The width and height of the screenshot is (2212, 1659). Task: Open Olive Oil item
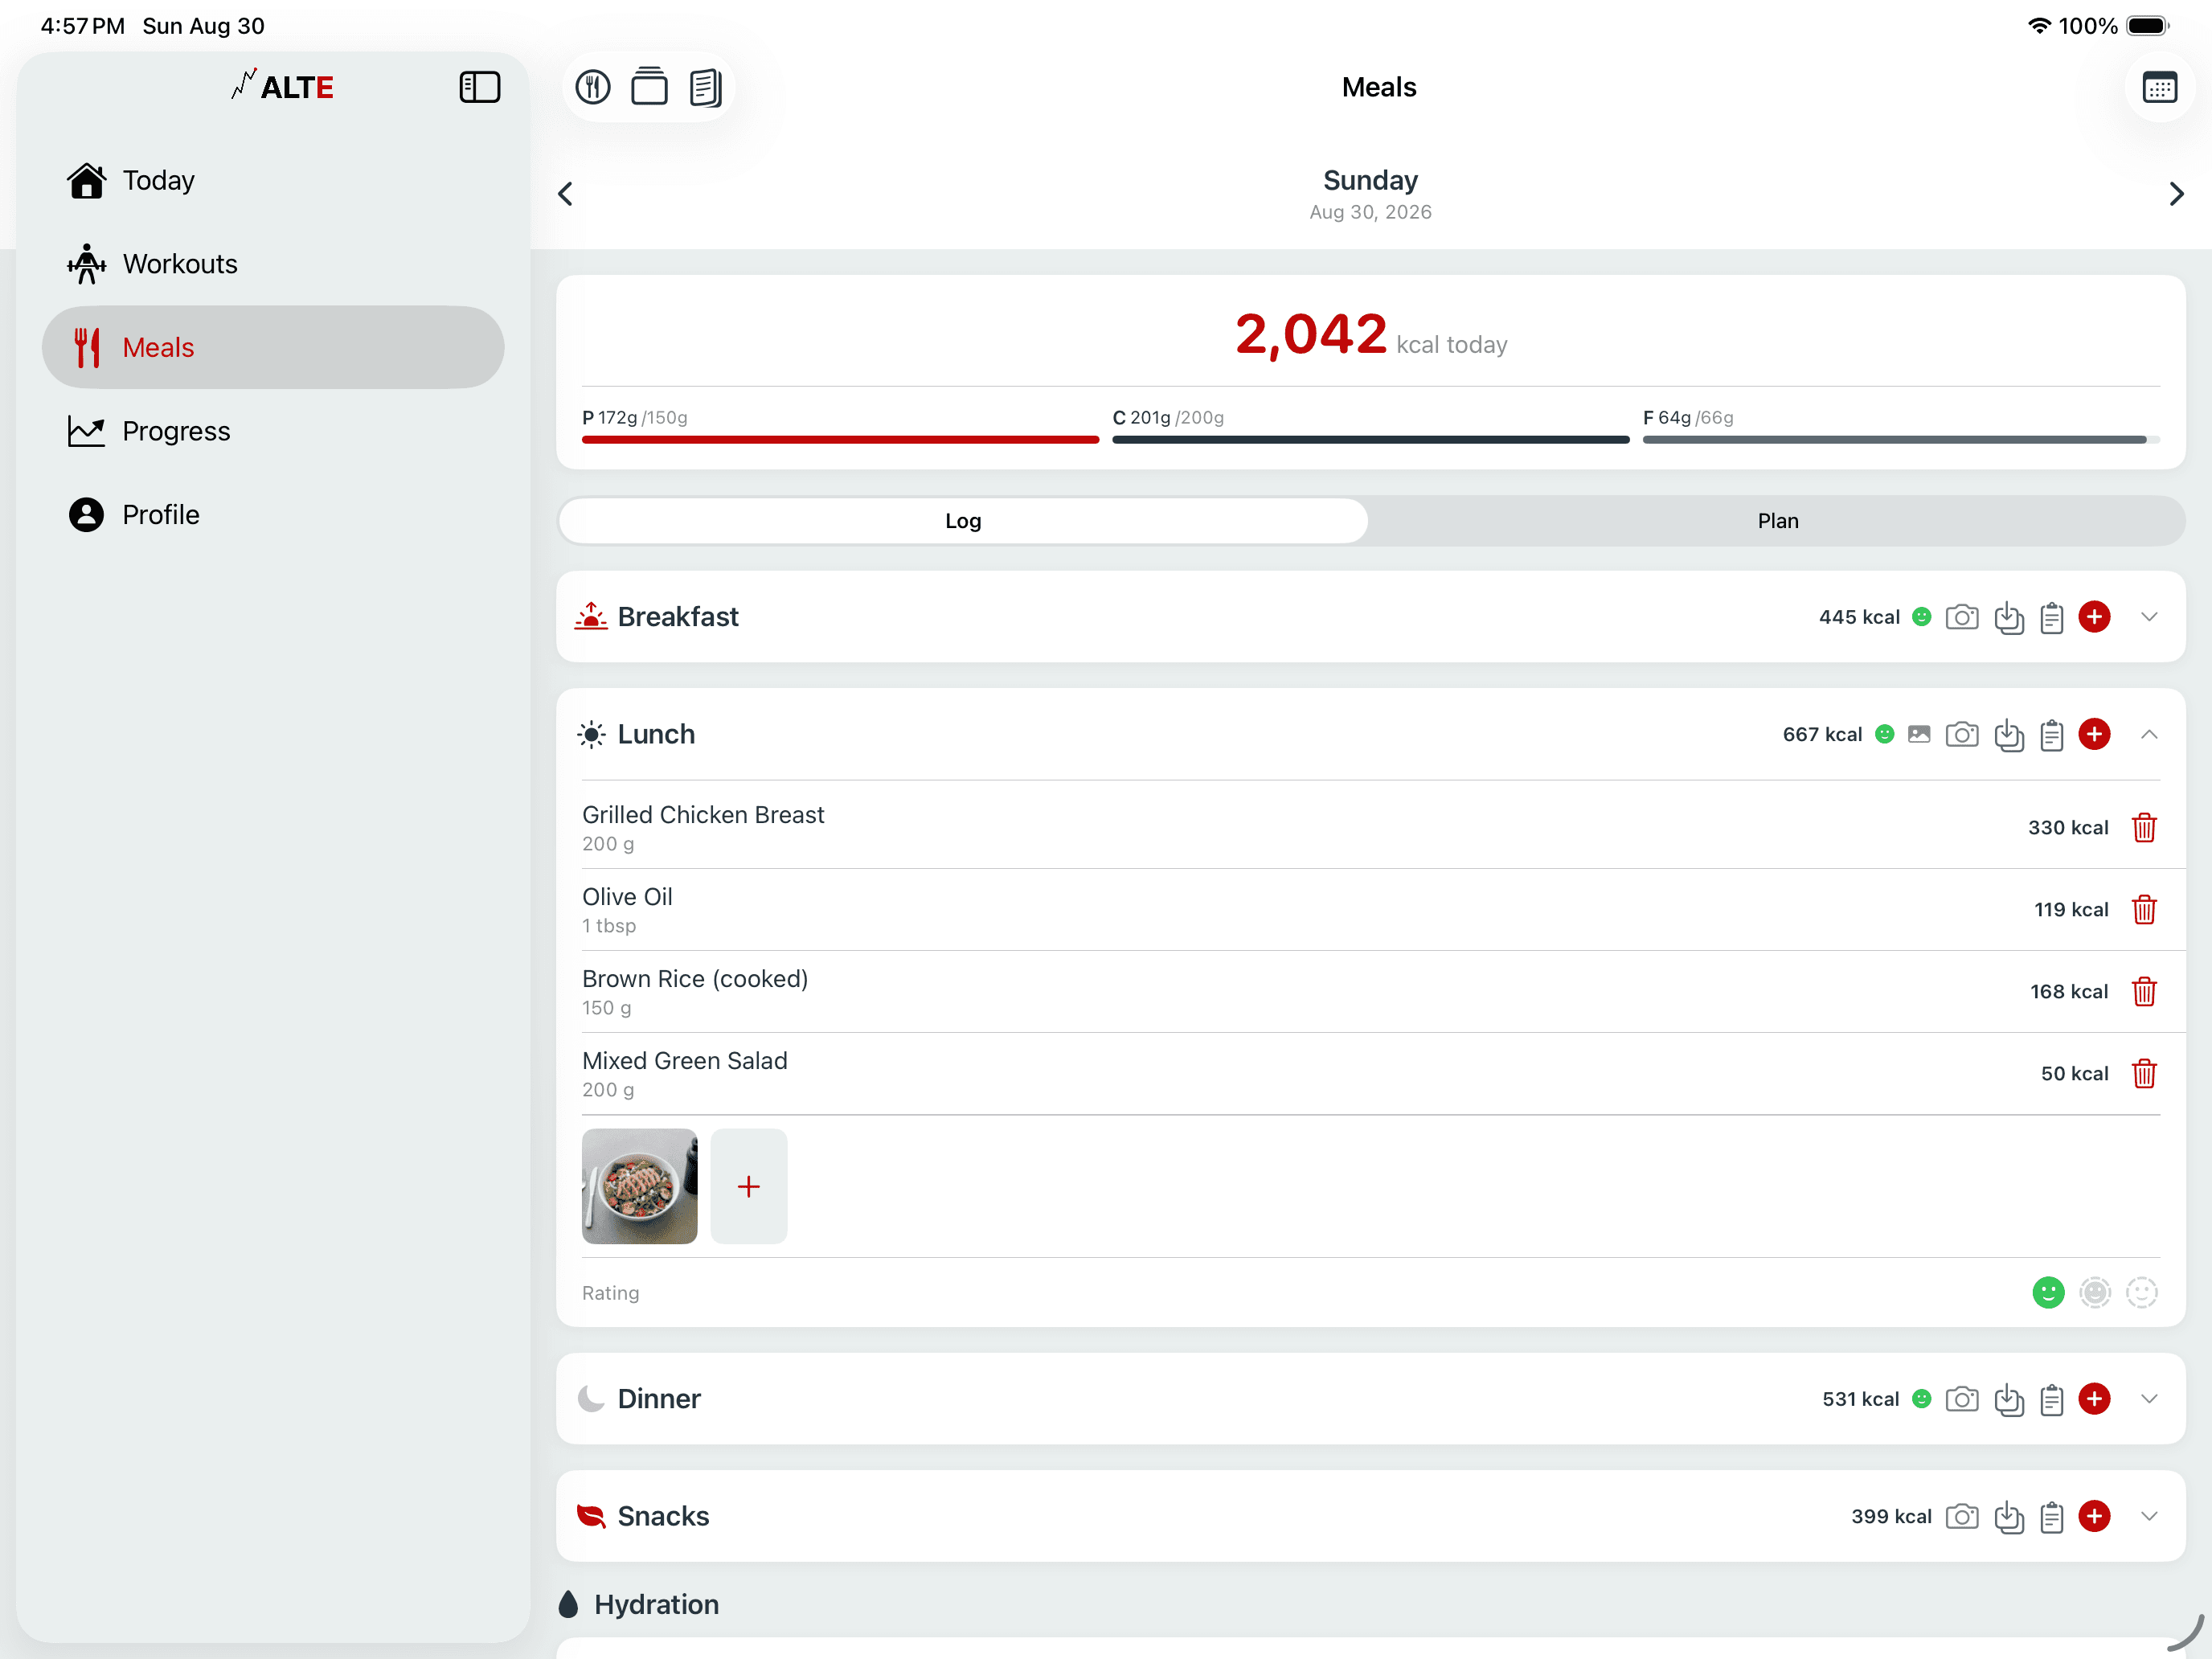(x=1370, y=910)
